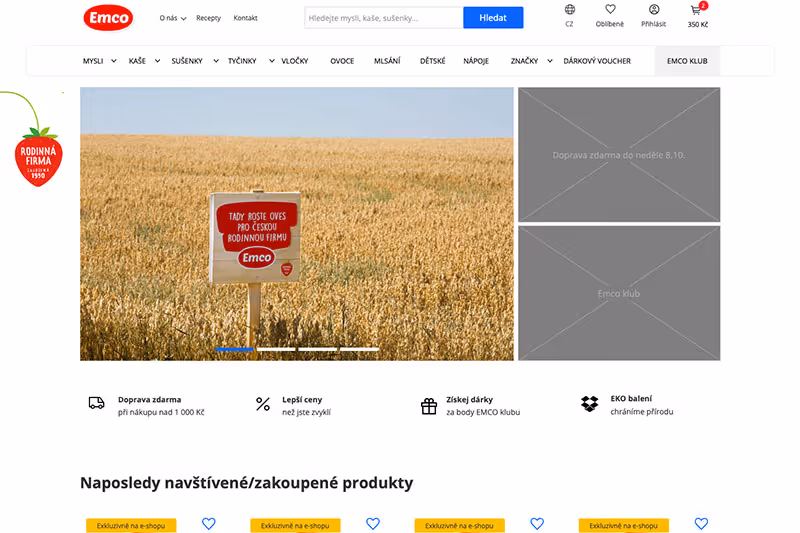800x533 pixels.
Task: Click the delivery truck icon for Doprava zdarma
Action: (96, 403)
